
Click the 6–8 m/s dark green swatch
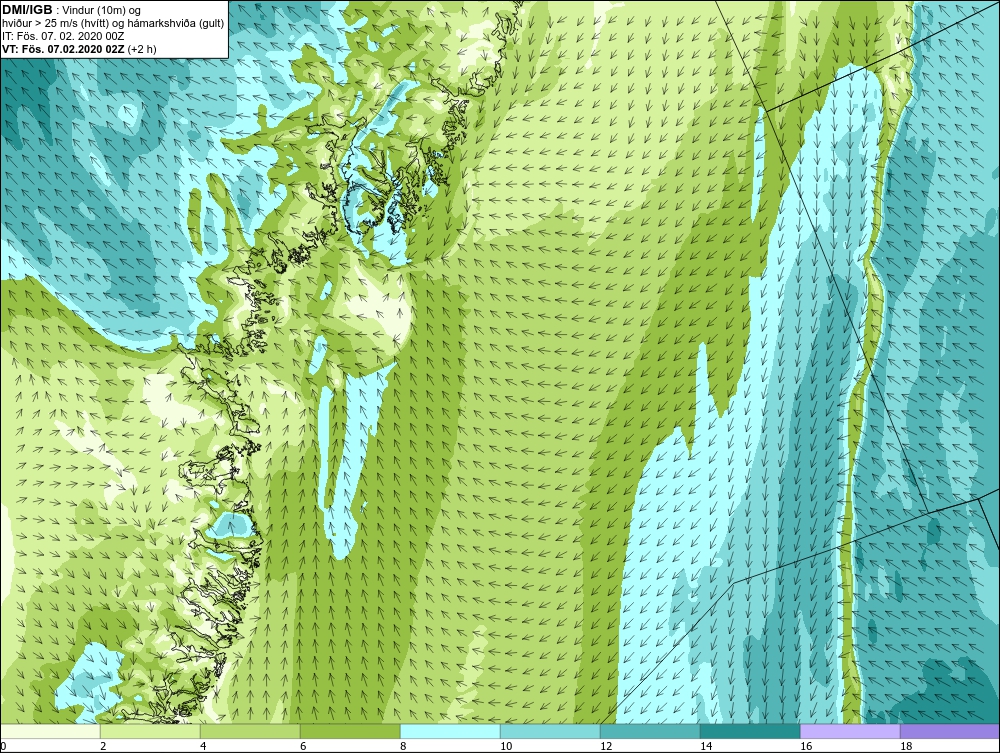350,731
